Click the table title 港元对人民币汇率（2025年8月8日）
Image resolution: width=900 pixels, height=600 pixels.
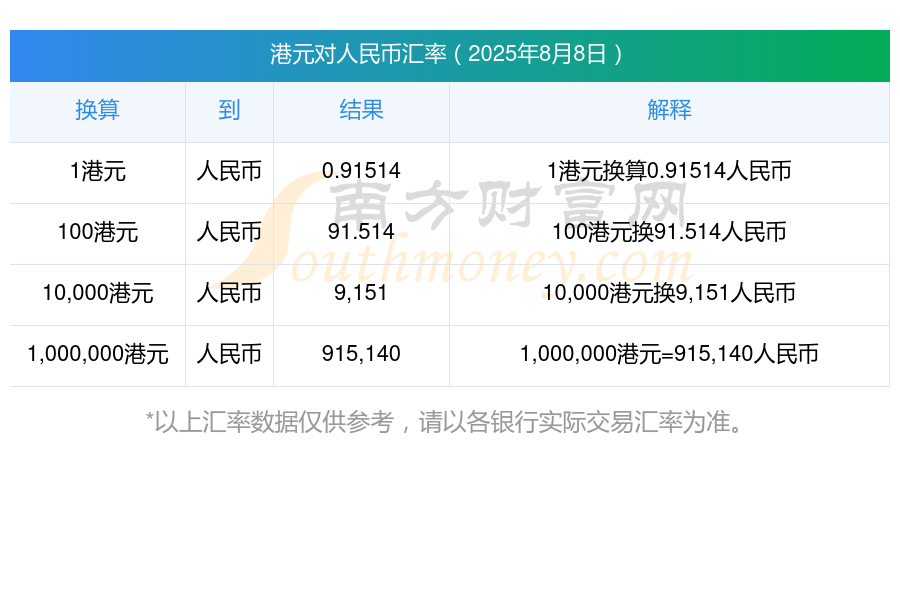click(446, 55)
